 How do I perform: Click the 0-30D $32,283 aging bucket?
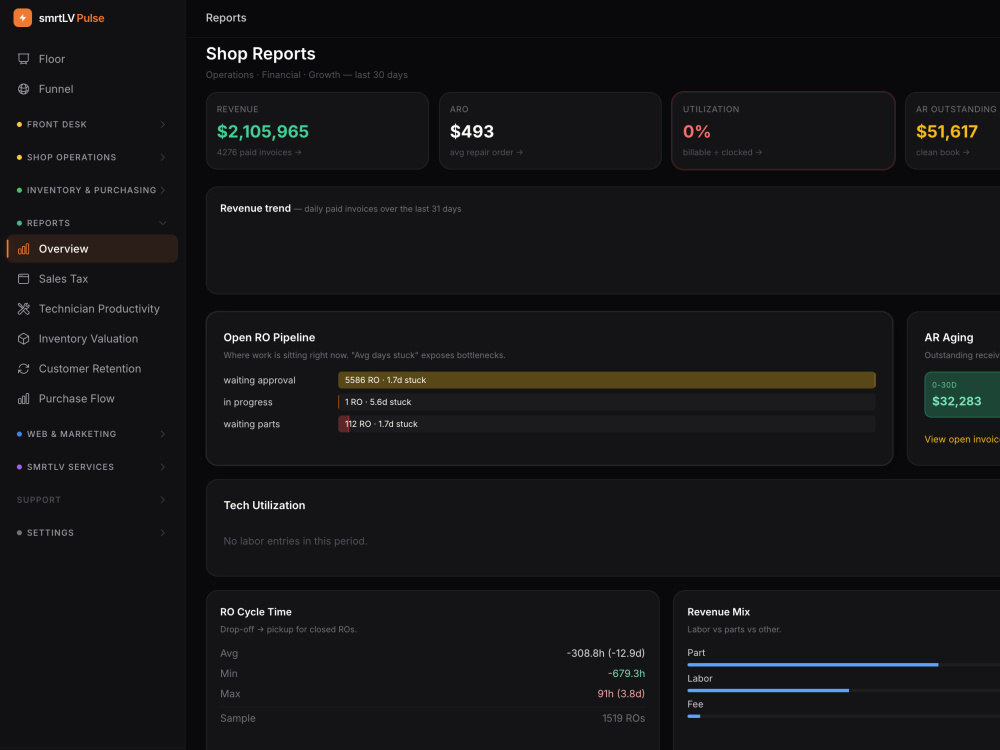[x=962, y=395]
